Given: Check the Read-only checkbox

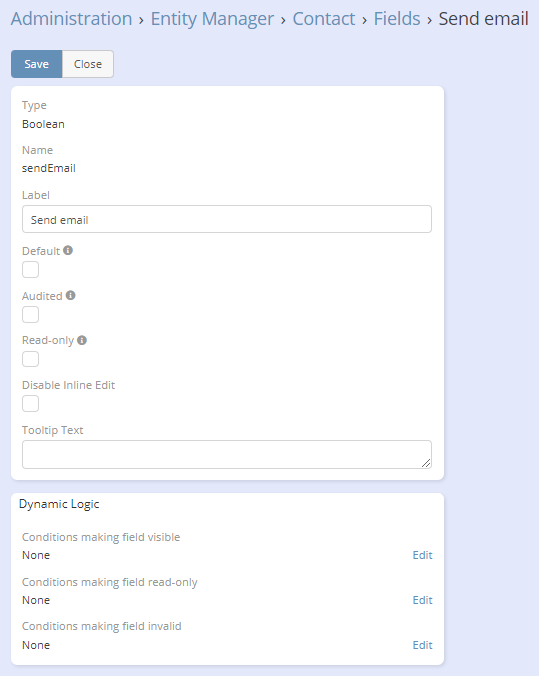Looking at the screenshot, I should pos(31,359).
